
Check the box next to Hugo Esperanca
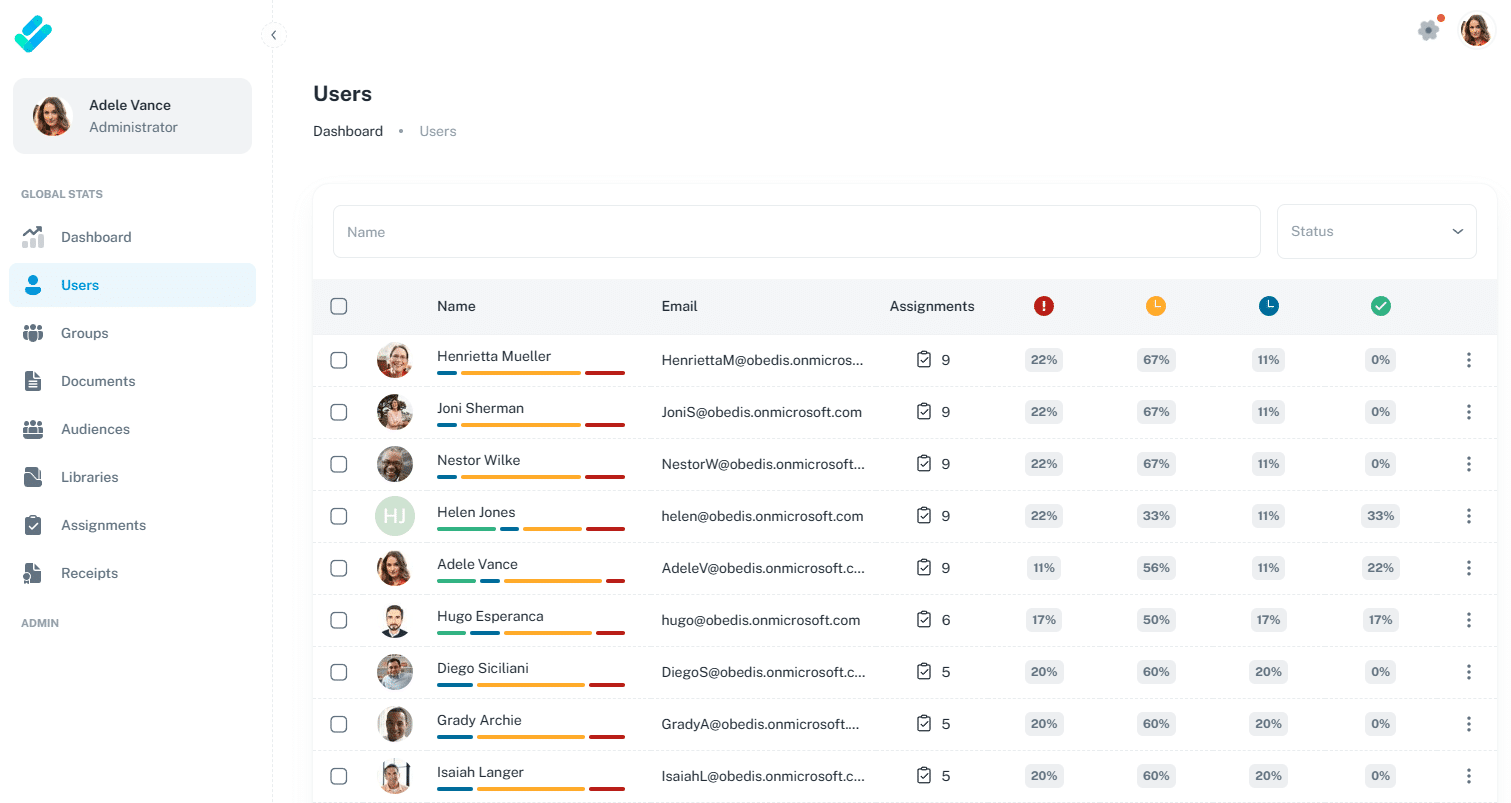pyautogui.click(x=339, y=620)
